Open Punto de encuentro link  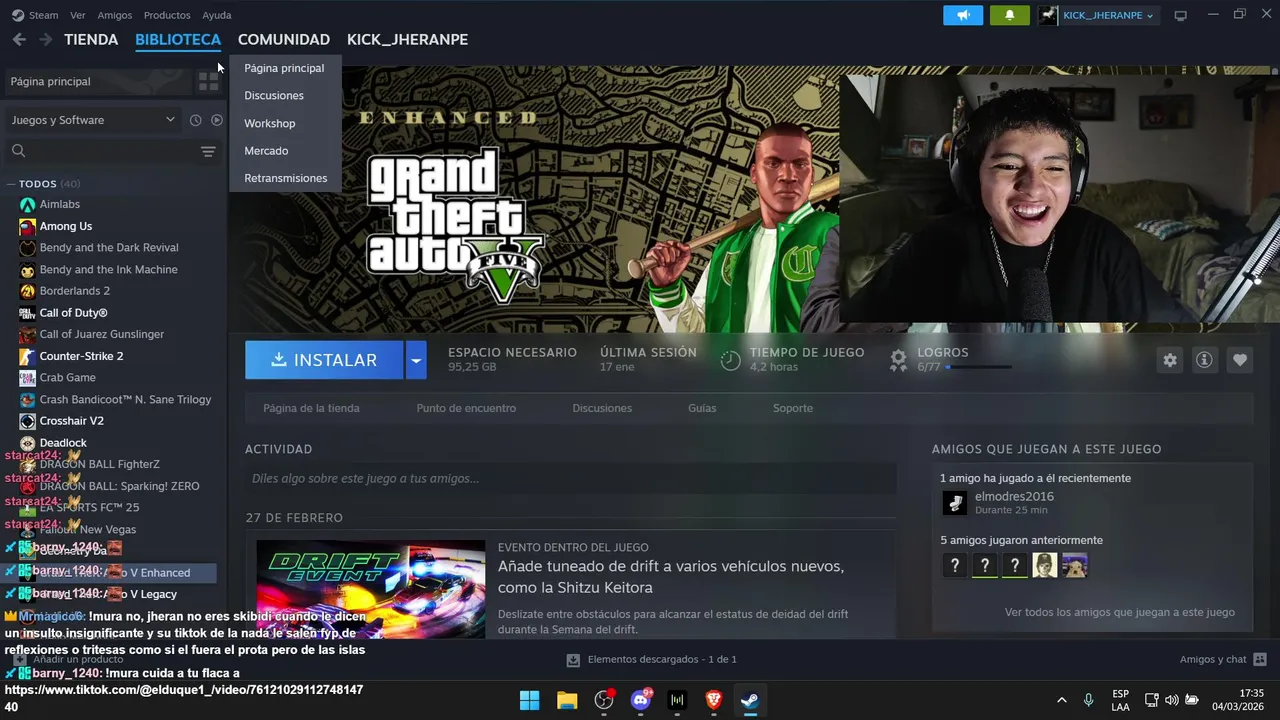pos(466,408)
